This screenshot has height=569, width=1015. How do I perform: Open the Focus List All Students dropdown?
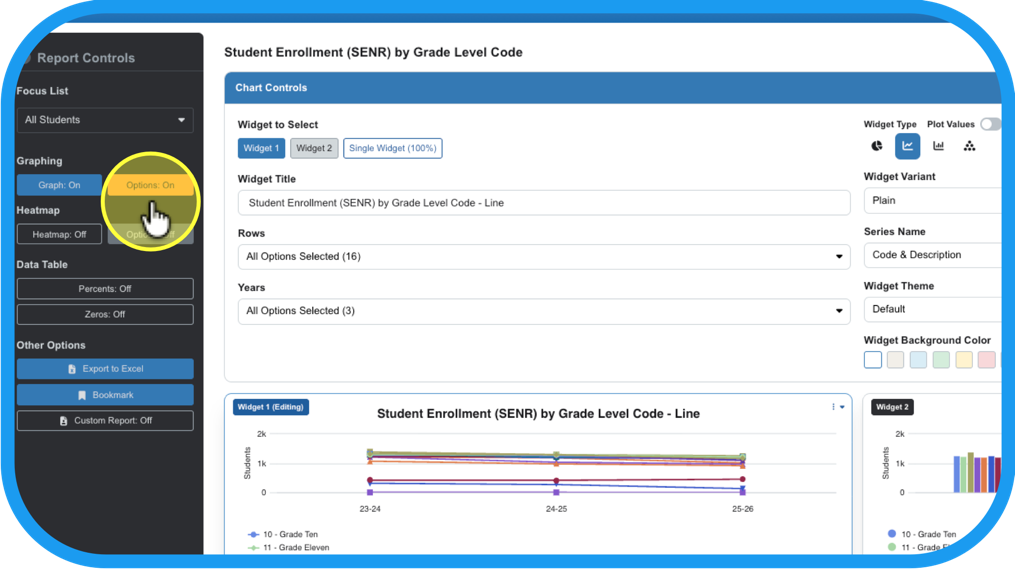(105, 120)
